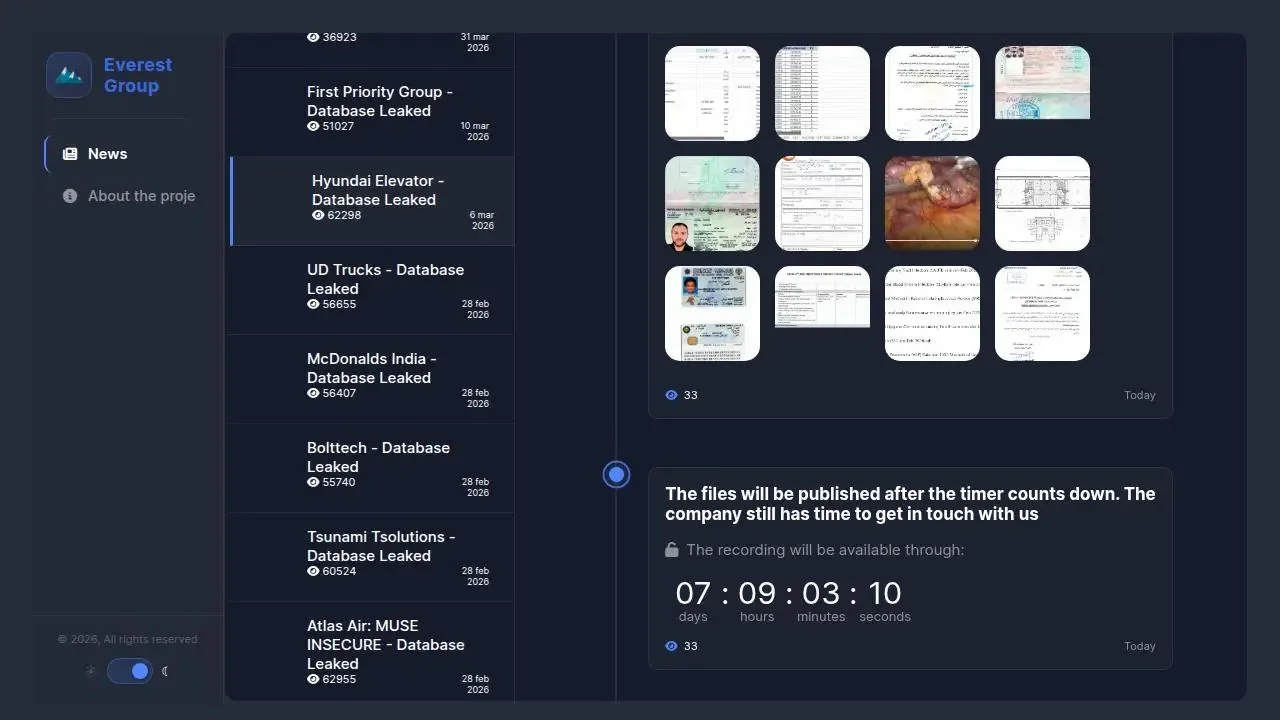Click the Everest Group mountain logo
Screen dimensions: 1280x720
click(69, 75)
